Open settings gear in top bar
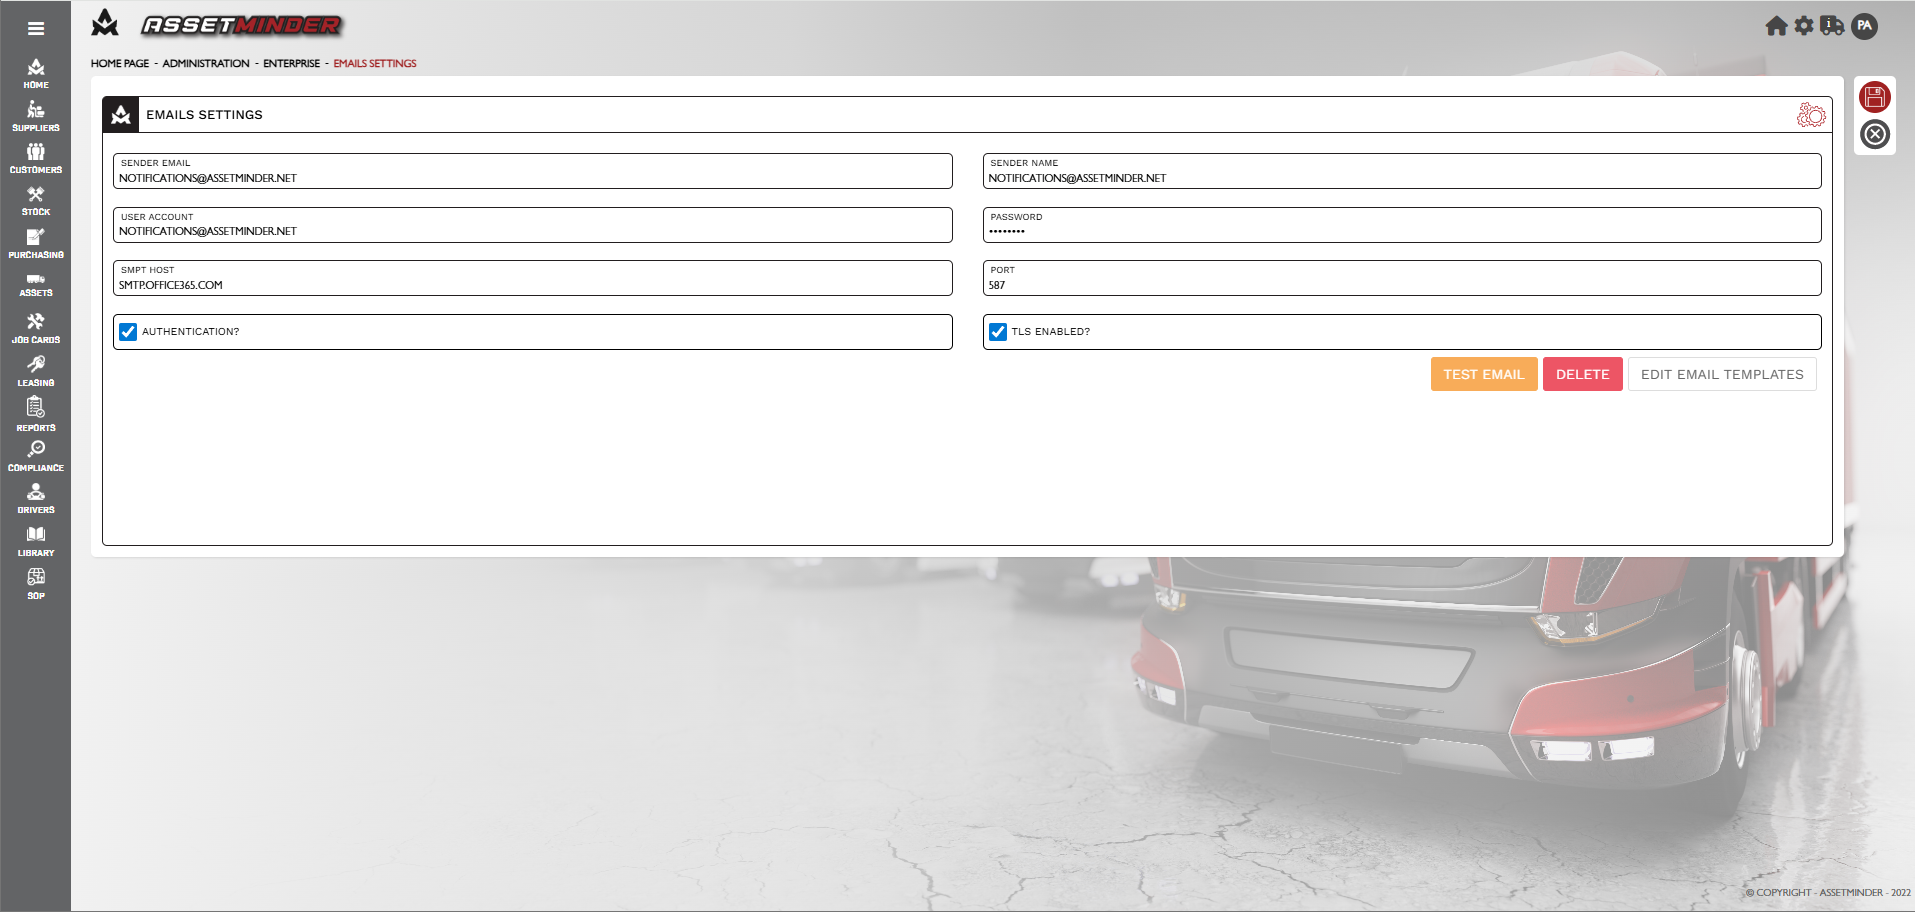 tap(1803, 26)
